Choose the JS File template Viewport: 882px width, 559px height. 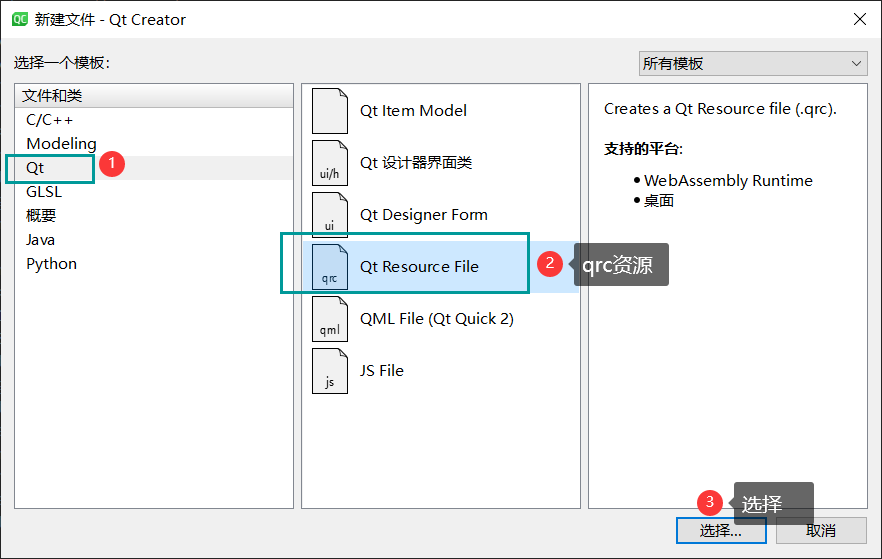pyautogui.click(x=440, y=371)
